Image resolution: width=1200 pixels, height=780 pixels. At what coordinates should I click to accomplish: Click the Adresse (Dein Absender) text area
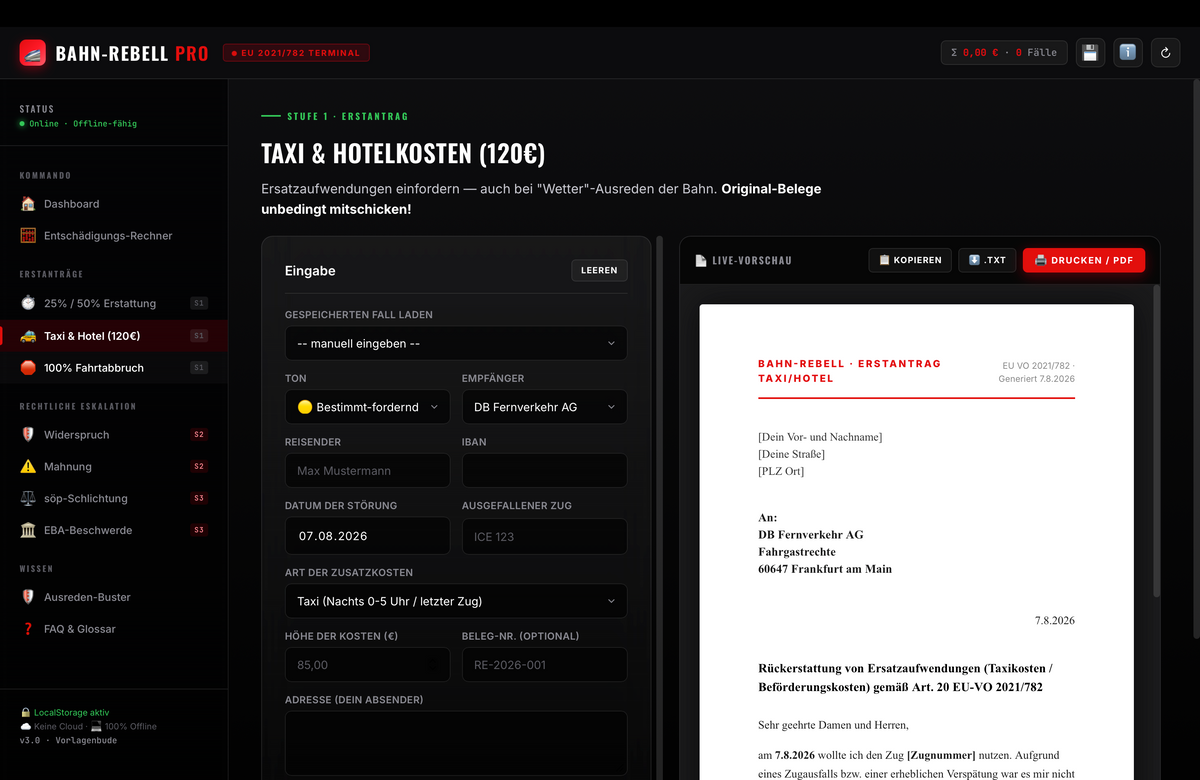(456, 743)
